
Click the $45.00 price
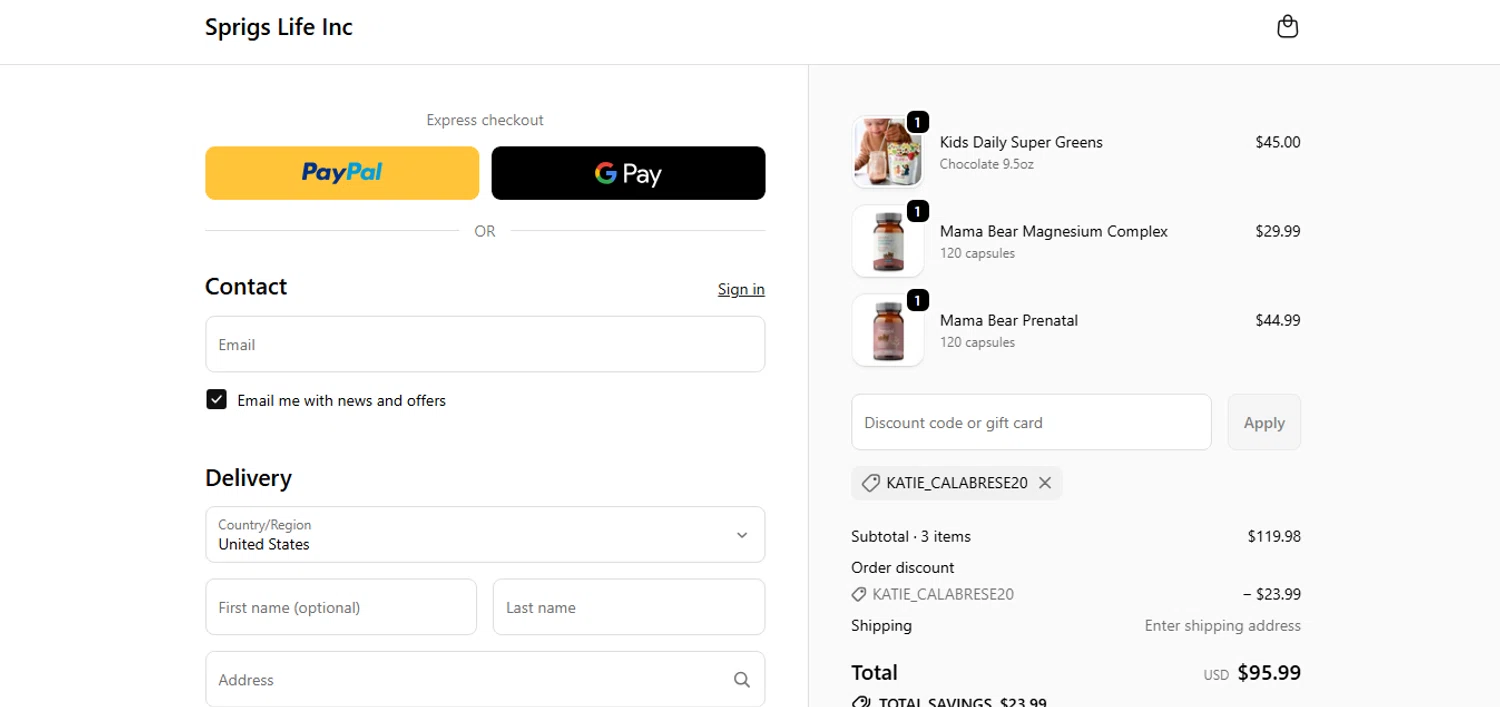click(x=1278, y=142)
